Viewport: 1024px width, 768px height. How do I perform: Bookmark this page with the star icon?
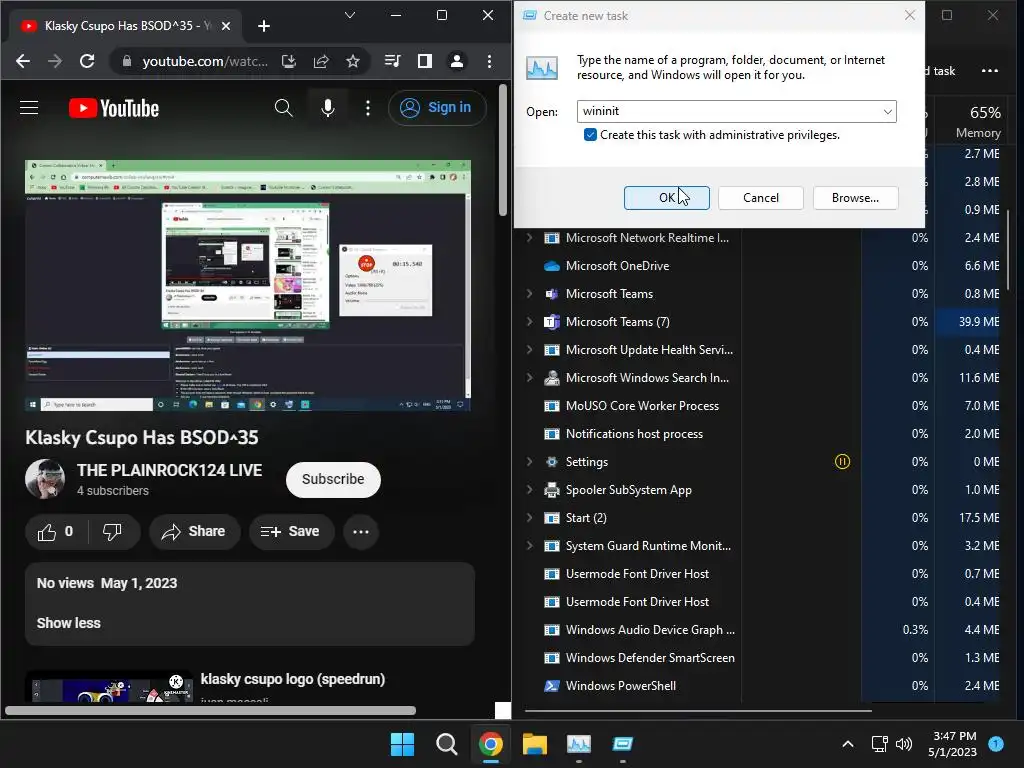pos(353,61)
